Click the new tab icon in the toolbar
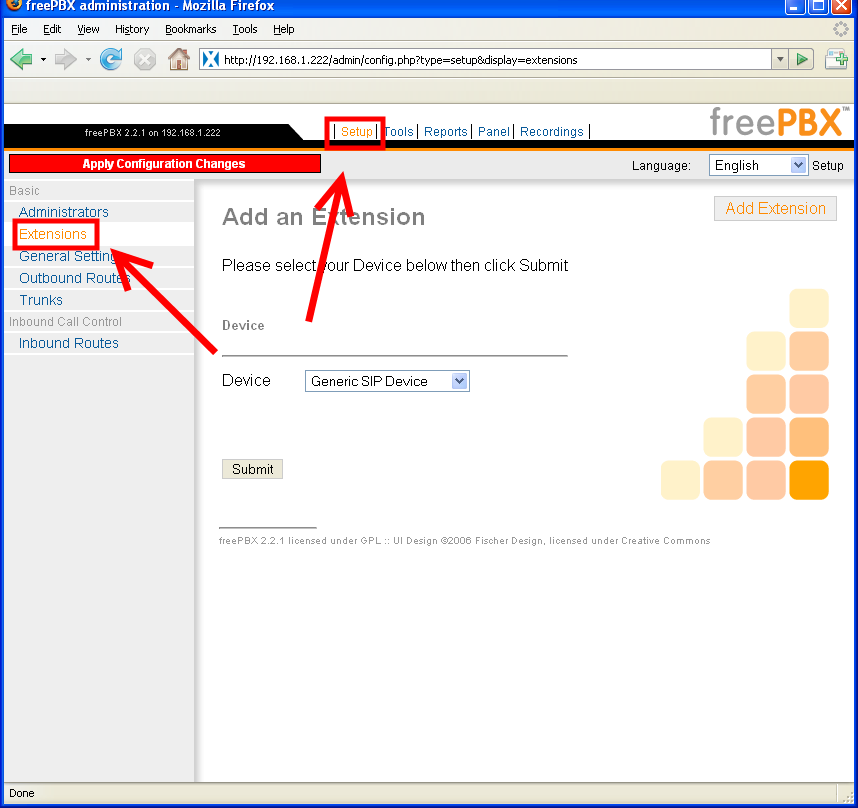The image size is (858, 808). point(837,59)
